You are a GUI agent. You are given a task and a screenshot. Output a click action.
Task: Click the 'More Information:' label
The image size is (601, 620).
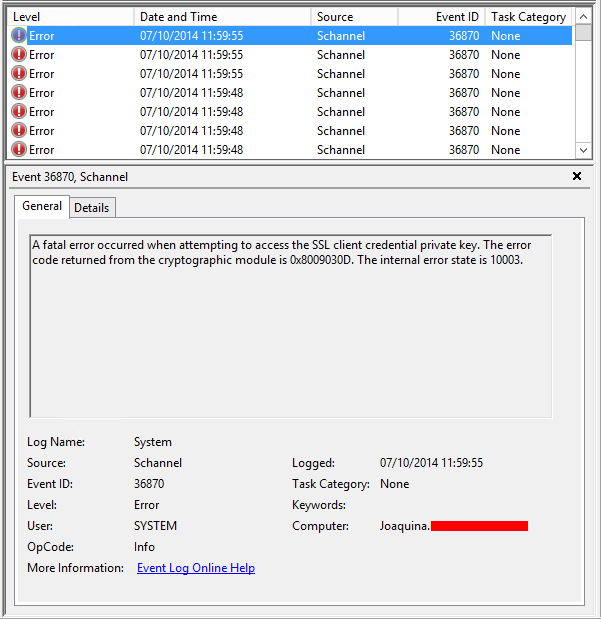pos(75,568)
